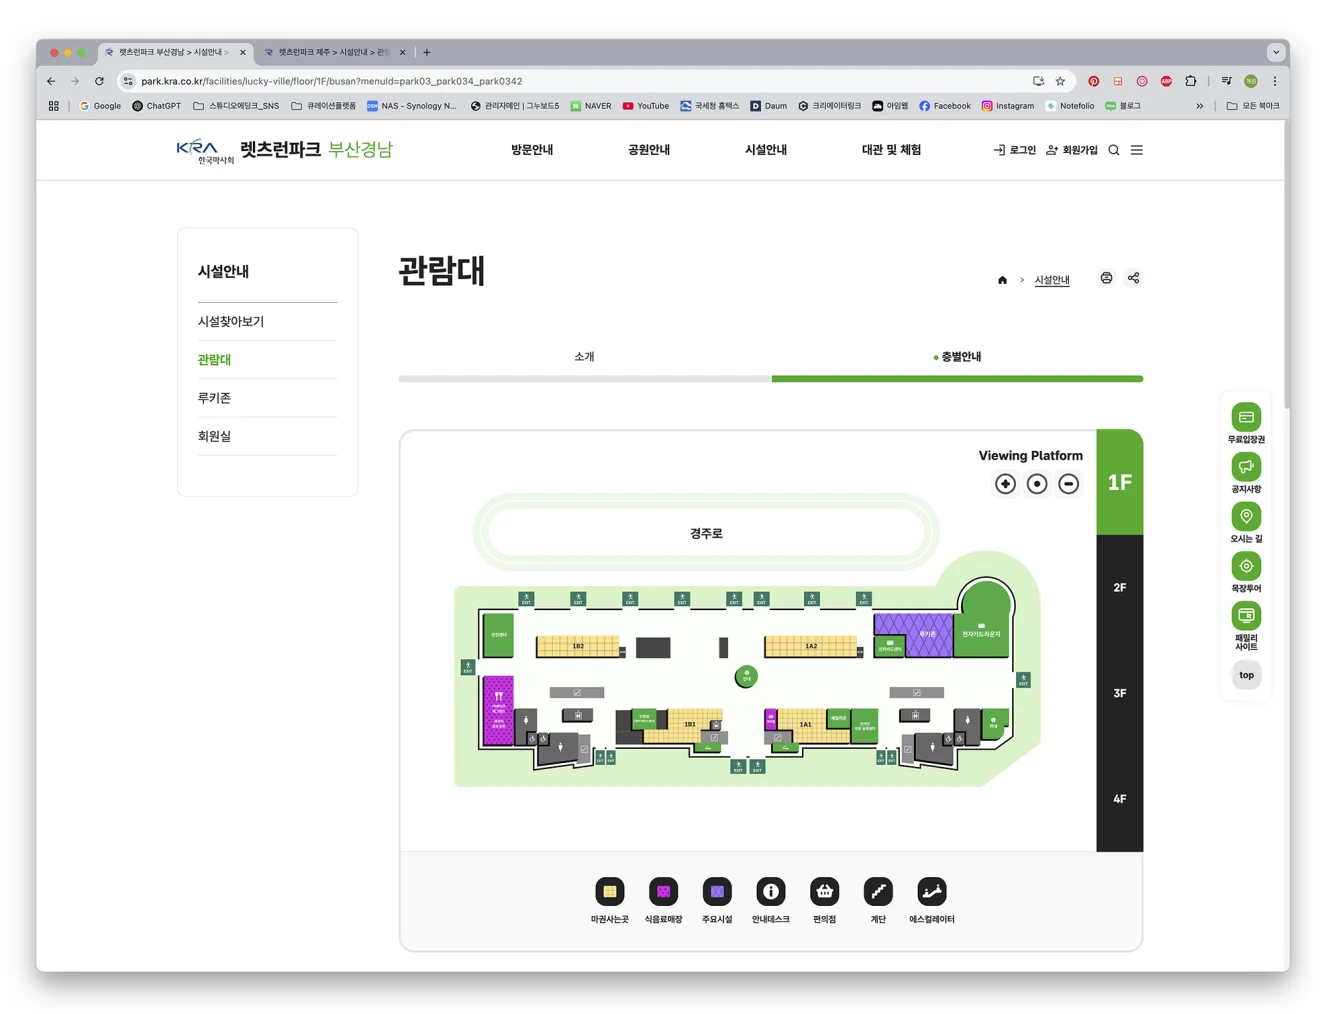Click the 1B2 betting counter on map

tap(578, 646)
